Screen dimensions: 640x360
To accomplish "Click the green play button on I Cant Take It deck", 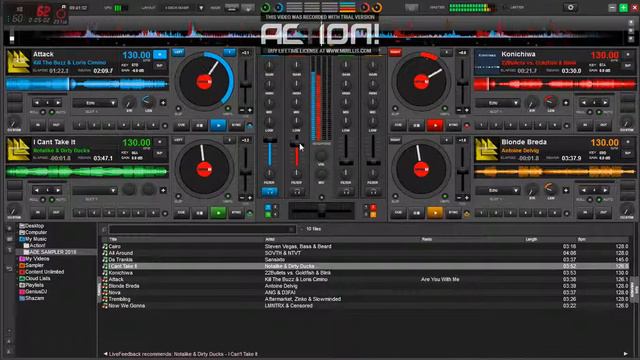I will coord(218,213).
